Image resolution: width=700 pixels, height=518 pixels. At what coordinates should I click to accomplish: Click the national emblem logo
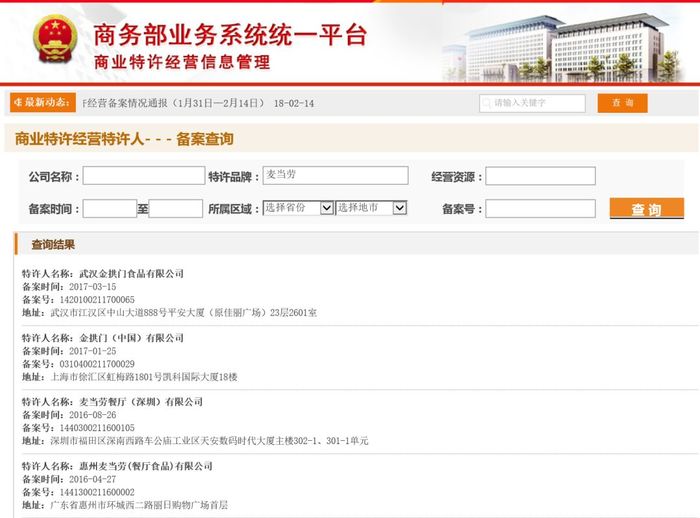pyautogui.click(x=54, y=39)
